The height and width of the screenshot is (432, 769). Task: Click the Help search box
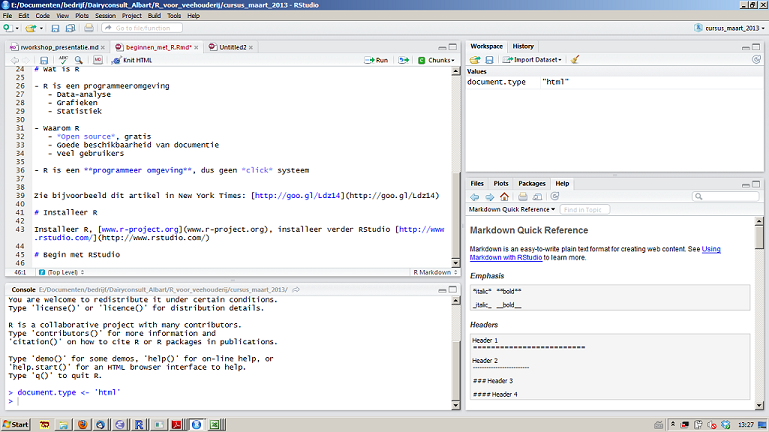pos(725,196)
